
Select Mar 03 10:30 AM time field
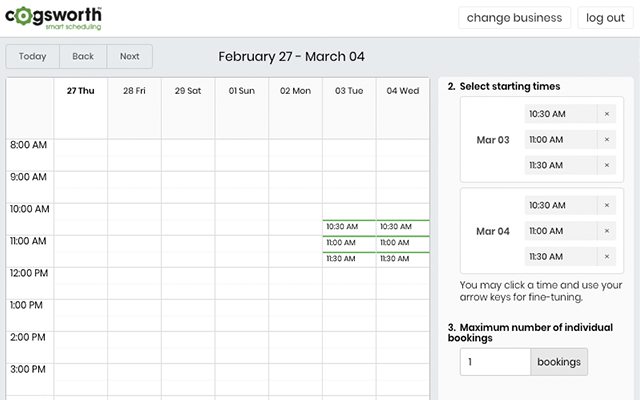point(560,114)
